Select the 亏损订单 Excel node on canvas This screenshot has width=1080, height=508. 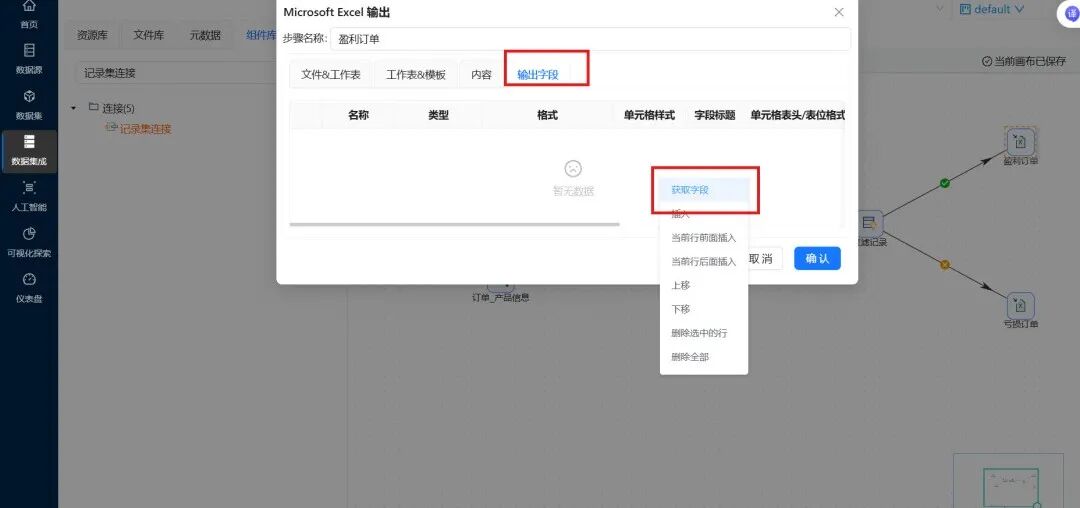[1020, 305]
